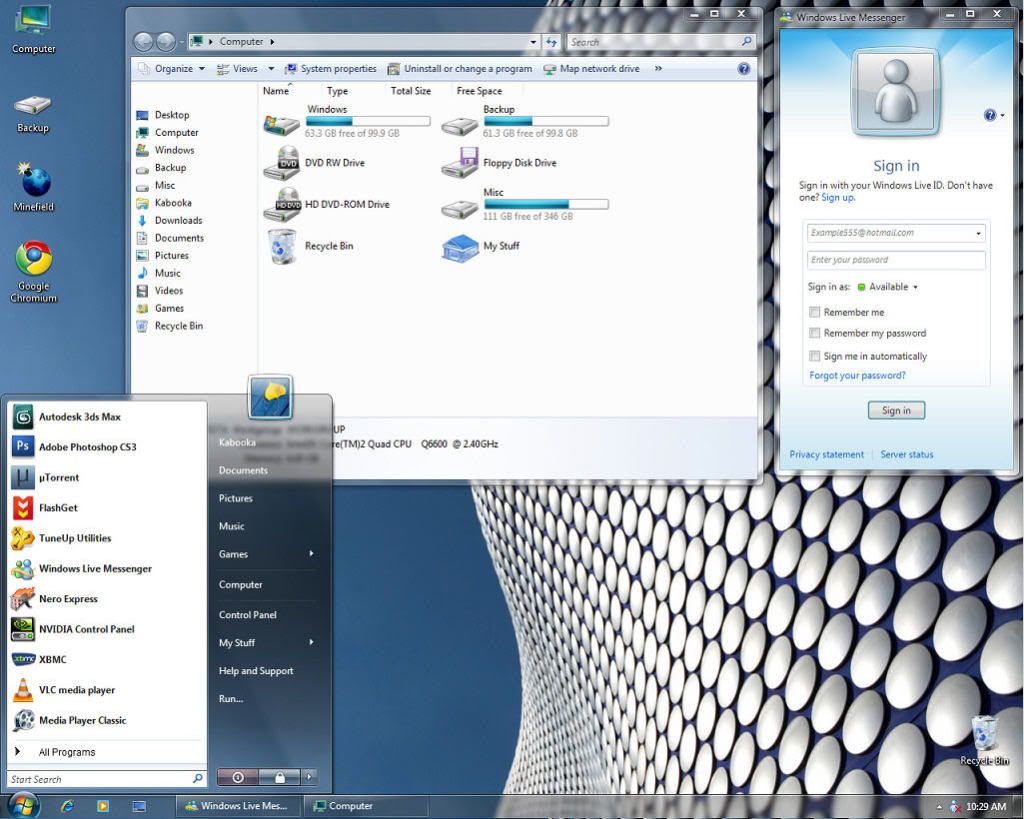
Task: Select the HD DVD-ROM Drive icon
Action: pyautogui.click(x=327, y=204)
